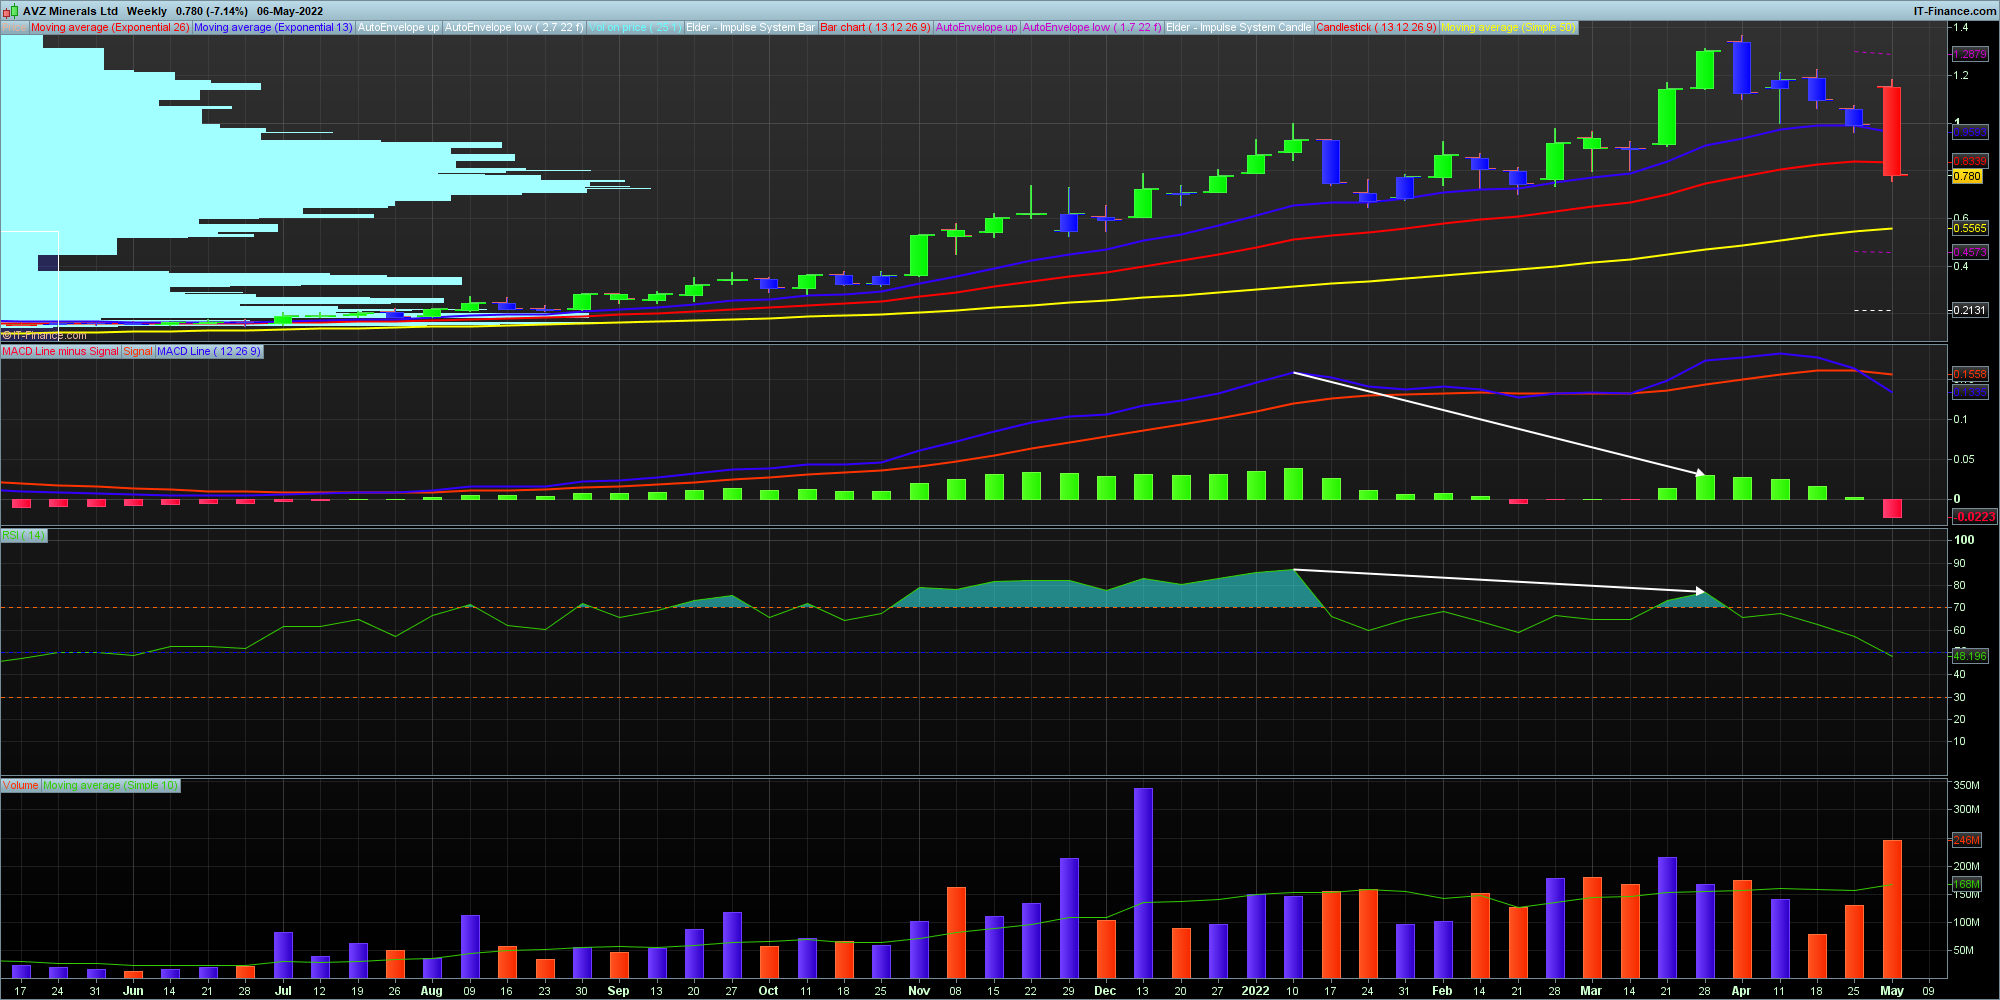Screen dimensions: 2000x1000
Task: Open the Candlestick (13 12 26 9) label
Action: click(x=1376, y=28)
